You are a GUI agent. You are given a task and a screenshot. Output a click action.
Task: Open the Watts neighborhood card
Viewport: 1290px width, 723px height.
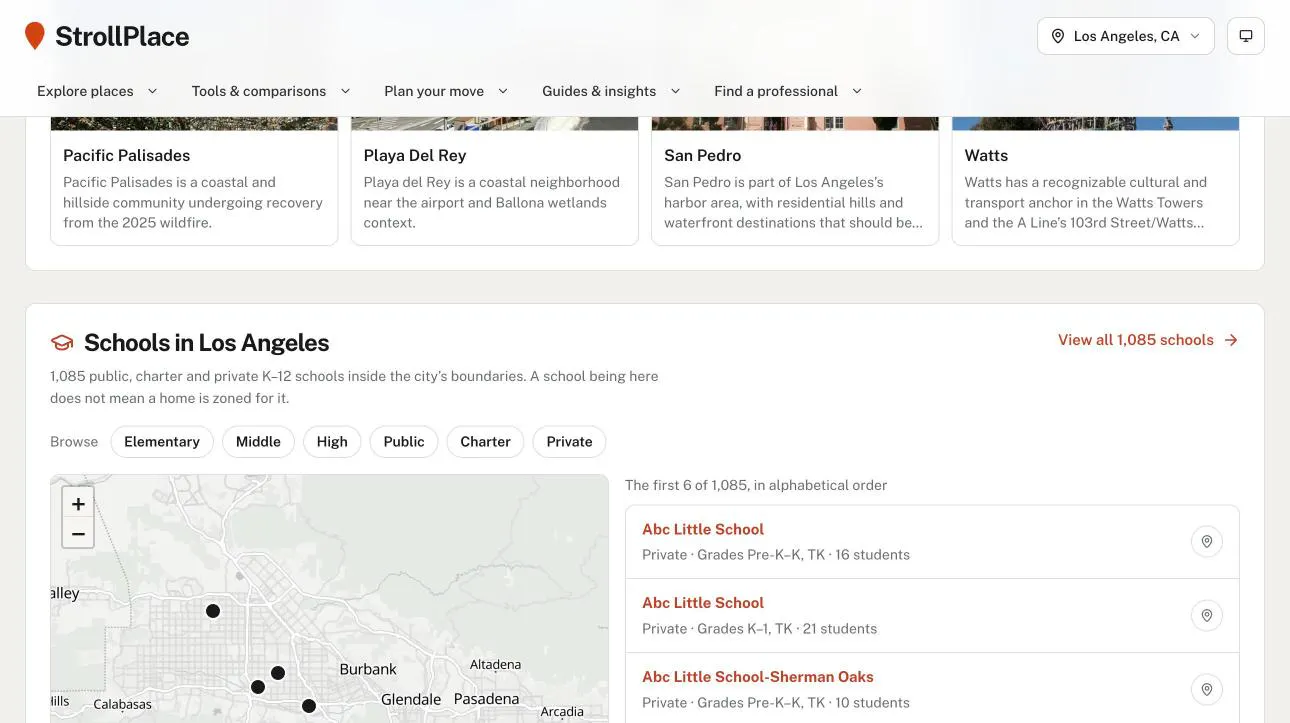[1096, 181]
